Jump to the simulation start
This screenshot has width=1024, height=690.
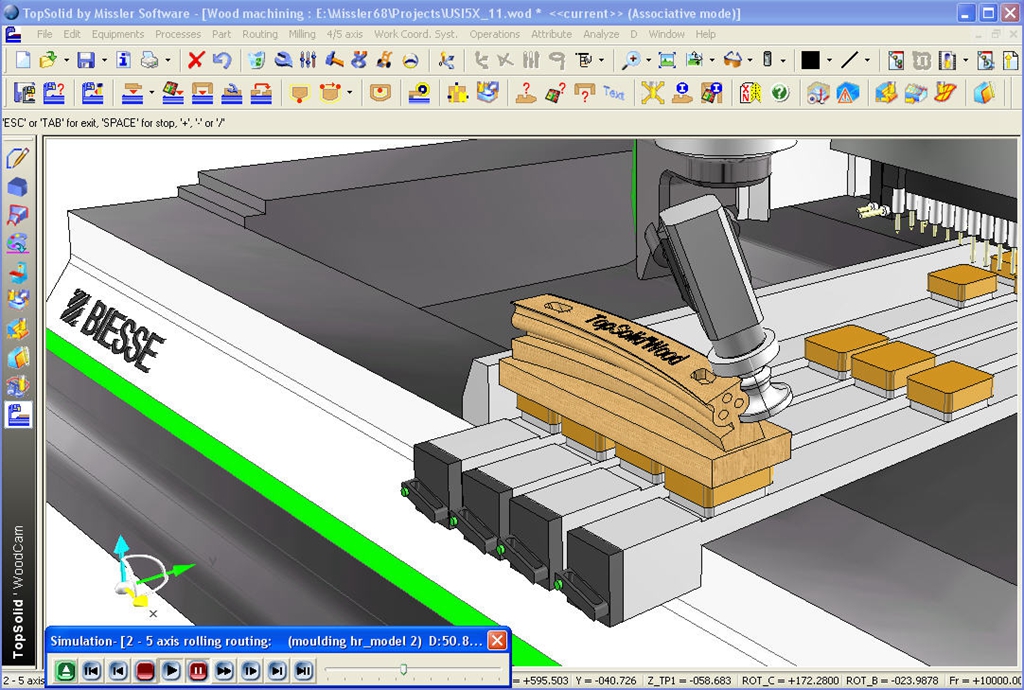(92, 670)
